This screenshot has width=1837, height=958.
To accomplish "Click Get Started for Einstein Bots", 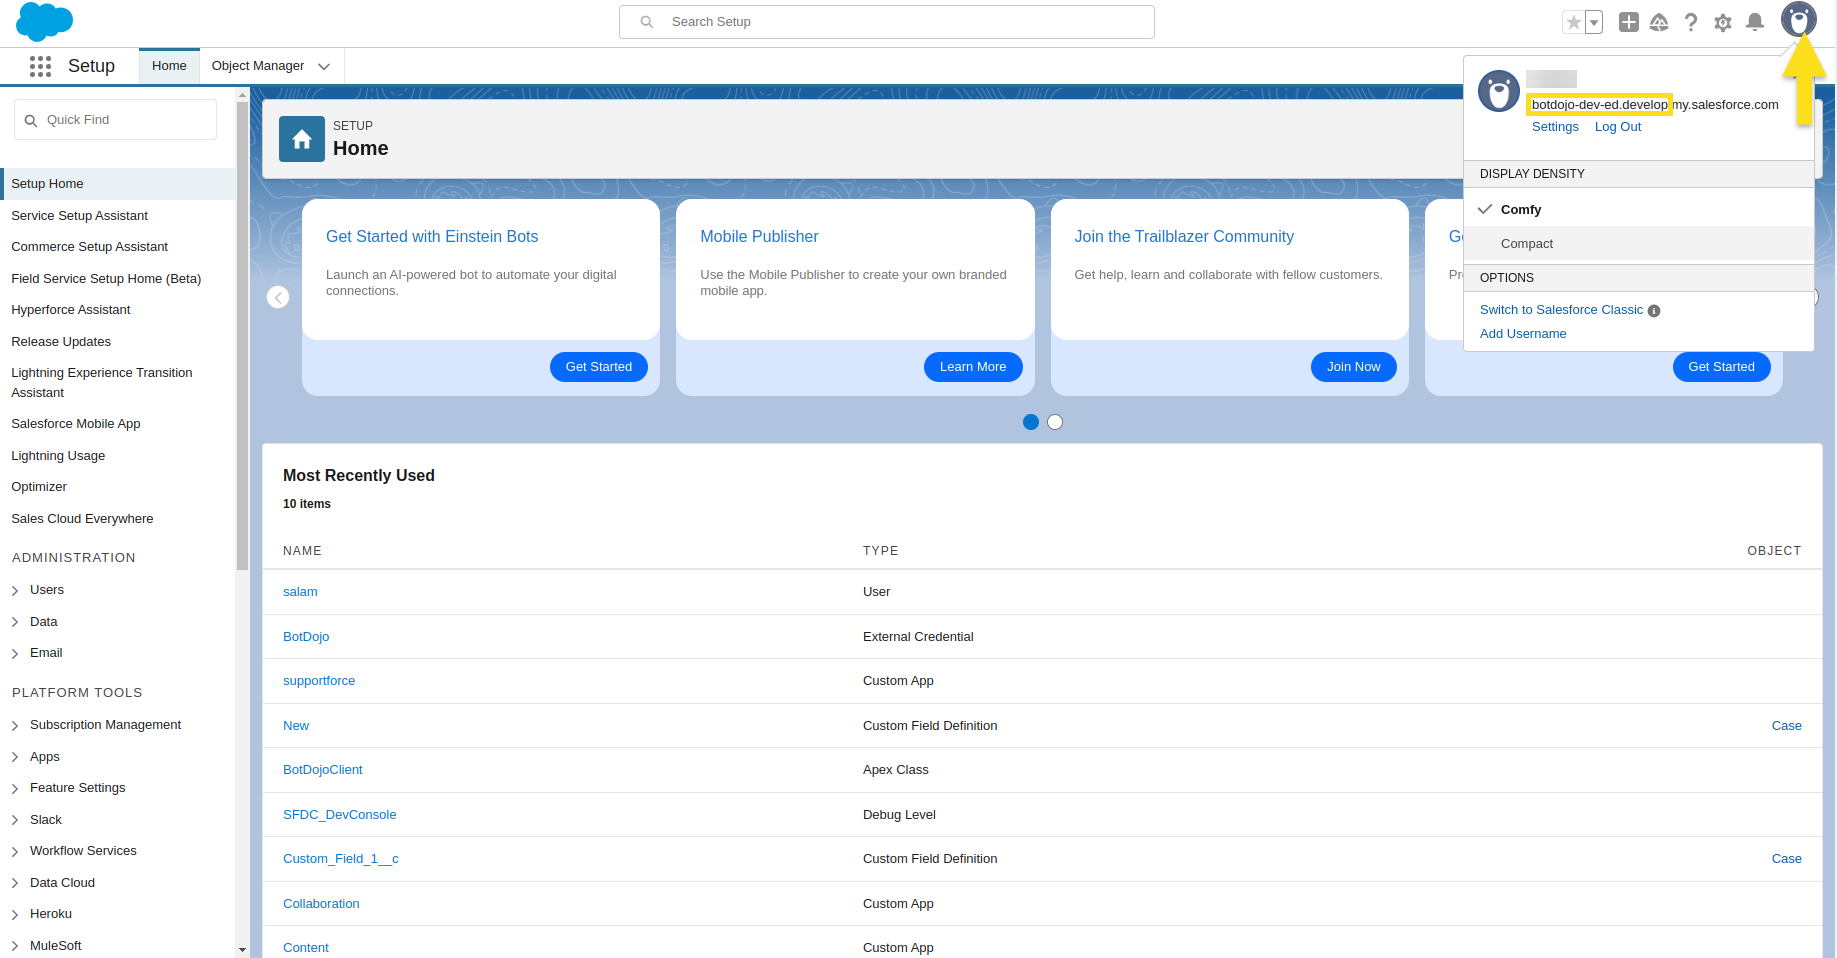I will (599, 367).
